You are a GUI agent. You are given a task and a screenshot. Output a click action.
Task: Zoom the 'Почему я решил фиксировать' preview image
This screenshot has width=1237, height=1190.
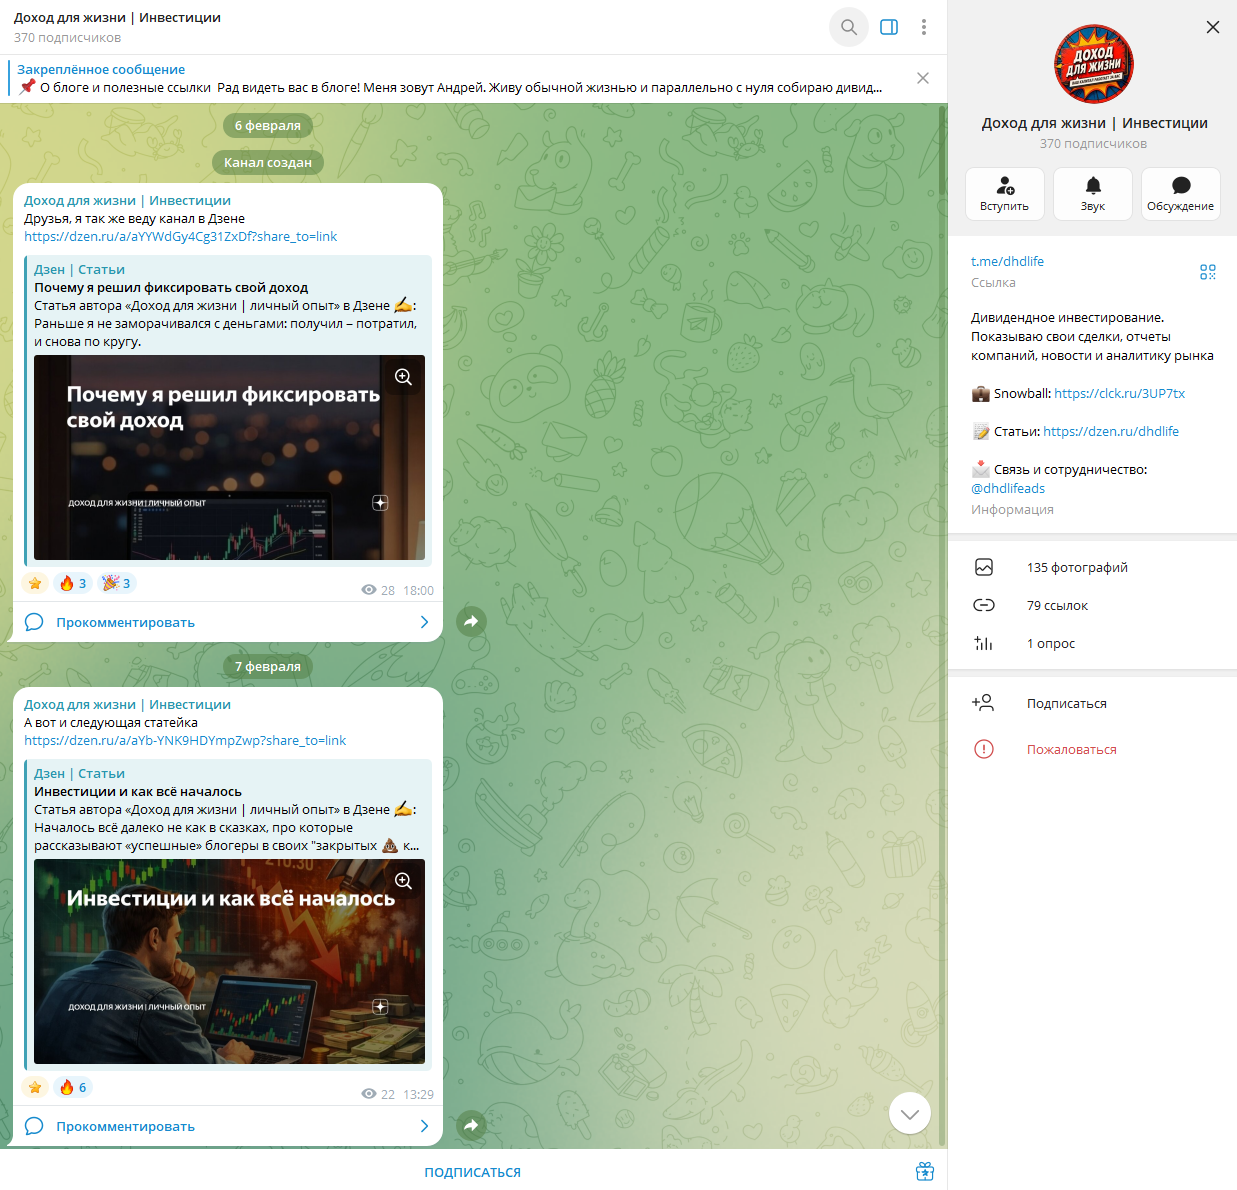point(403,377)
